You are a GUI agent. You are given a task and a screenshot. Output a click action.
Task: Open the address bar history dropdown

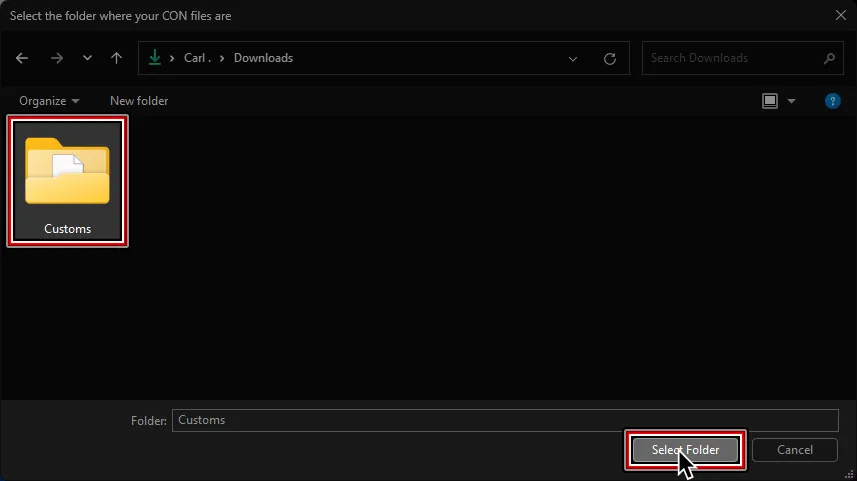coord(573,58)
